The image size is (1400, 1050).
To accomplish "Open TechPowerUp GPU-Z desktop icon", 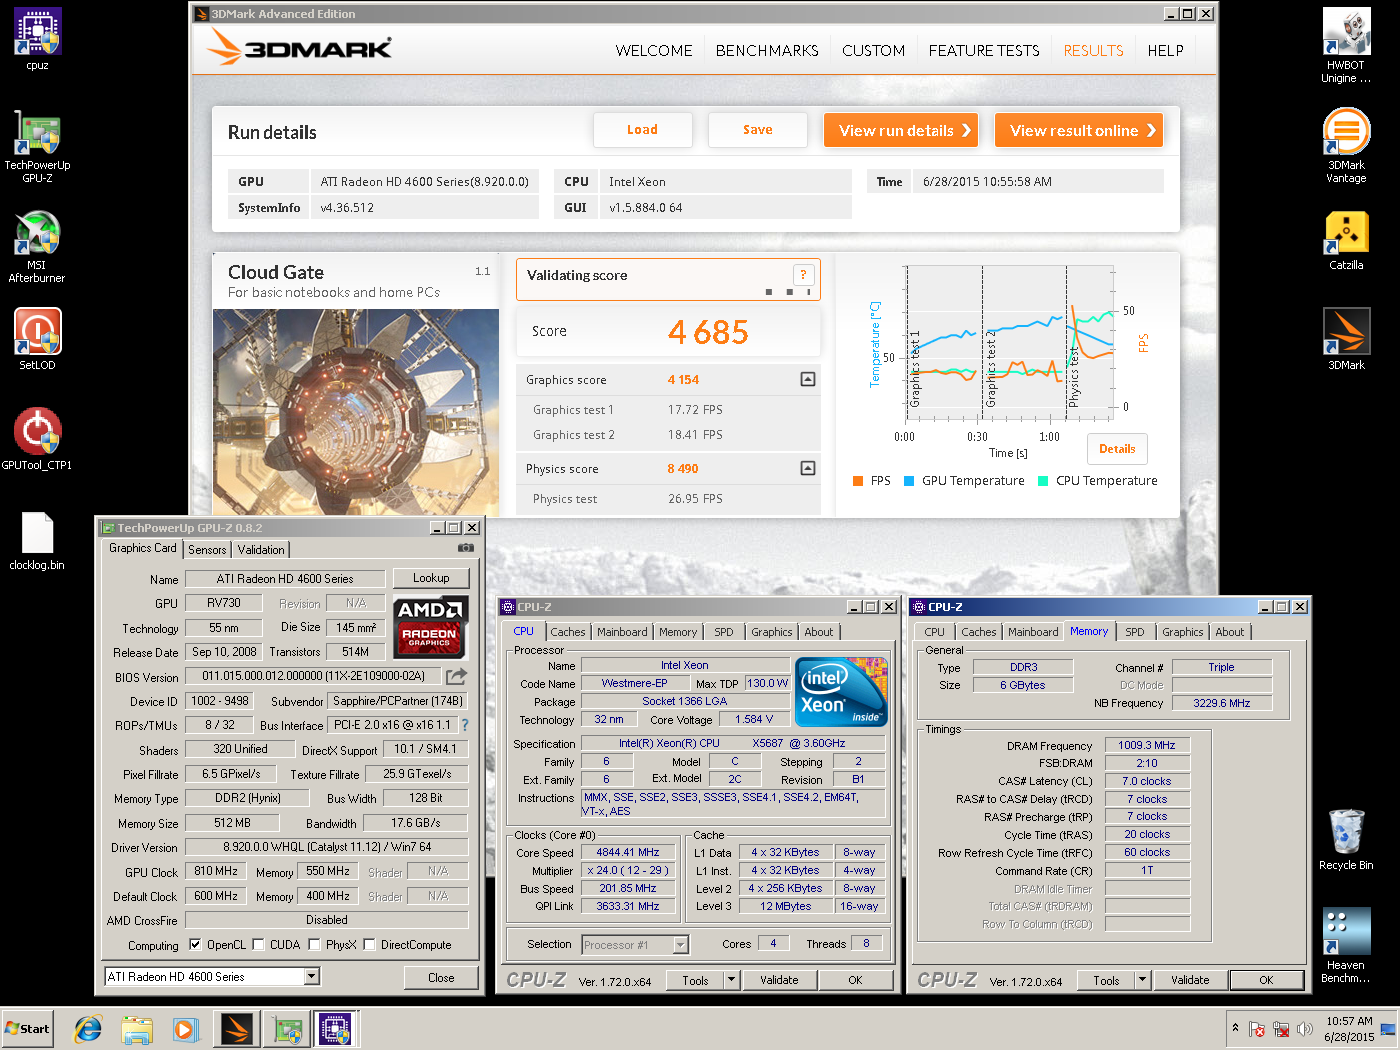I will coord(37,146).
